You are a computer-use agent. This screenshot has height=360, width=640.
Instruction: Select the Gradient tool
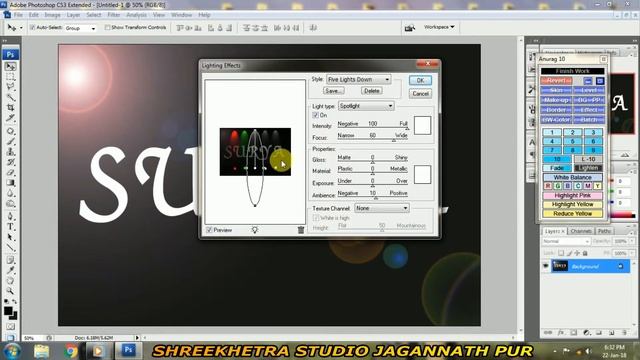coord(11,183)
